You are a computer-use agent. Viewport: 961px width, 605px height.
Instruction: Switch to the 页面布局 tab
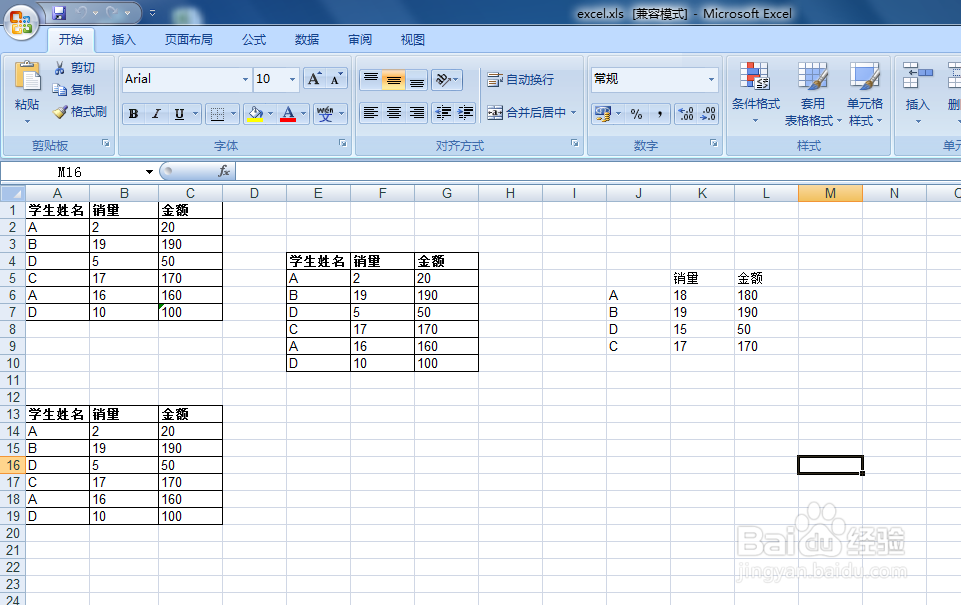(189, 40)
